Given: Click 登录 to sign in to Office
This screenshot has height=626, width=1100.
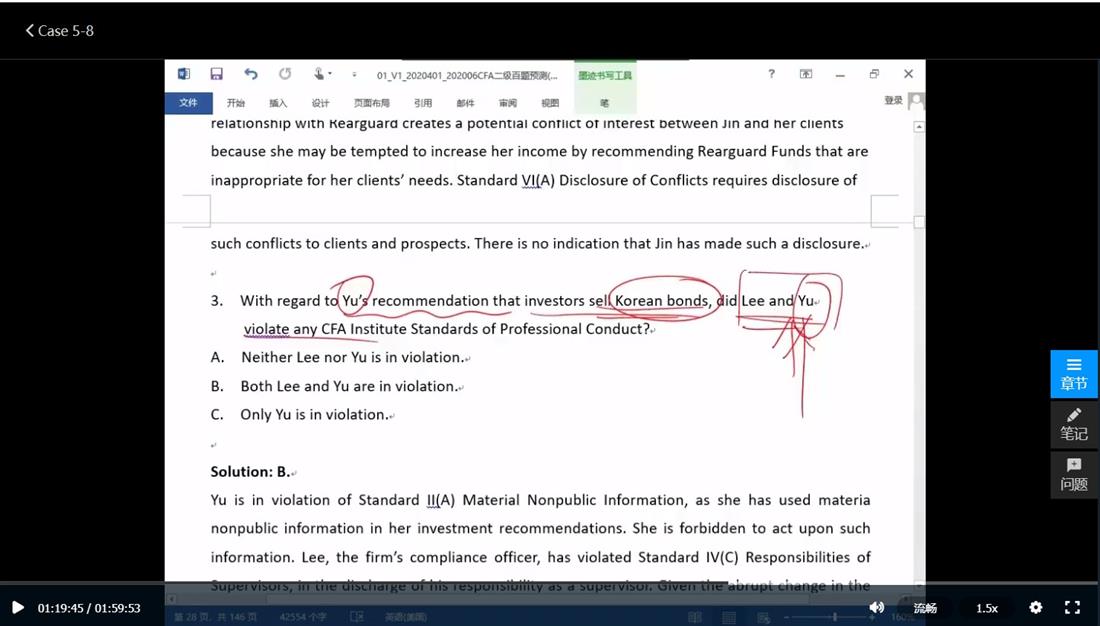Looking at the screenshot, I should [894, 100].
